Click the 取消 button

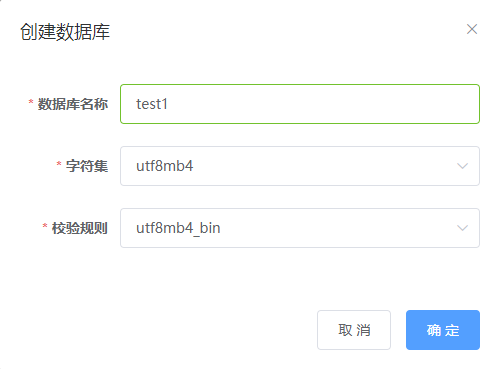tap(354, 330)
